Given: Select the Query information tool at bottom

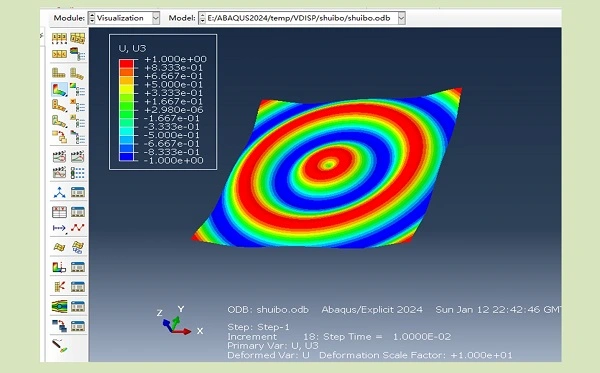Looking at the screenshot, I should coord(59,345).
